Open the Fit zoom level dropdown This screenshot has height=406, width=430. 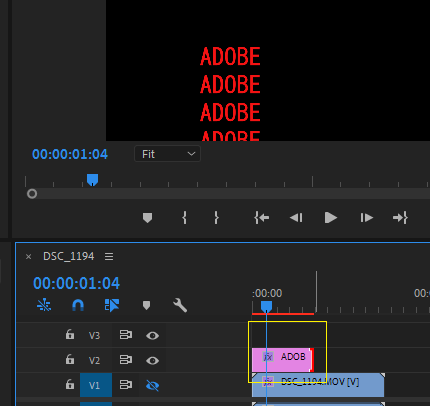click(x=167, y=154)
